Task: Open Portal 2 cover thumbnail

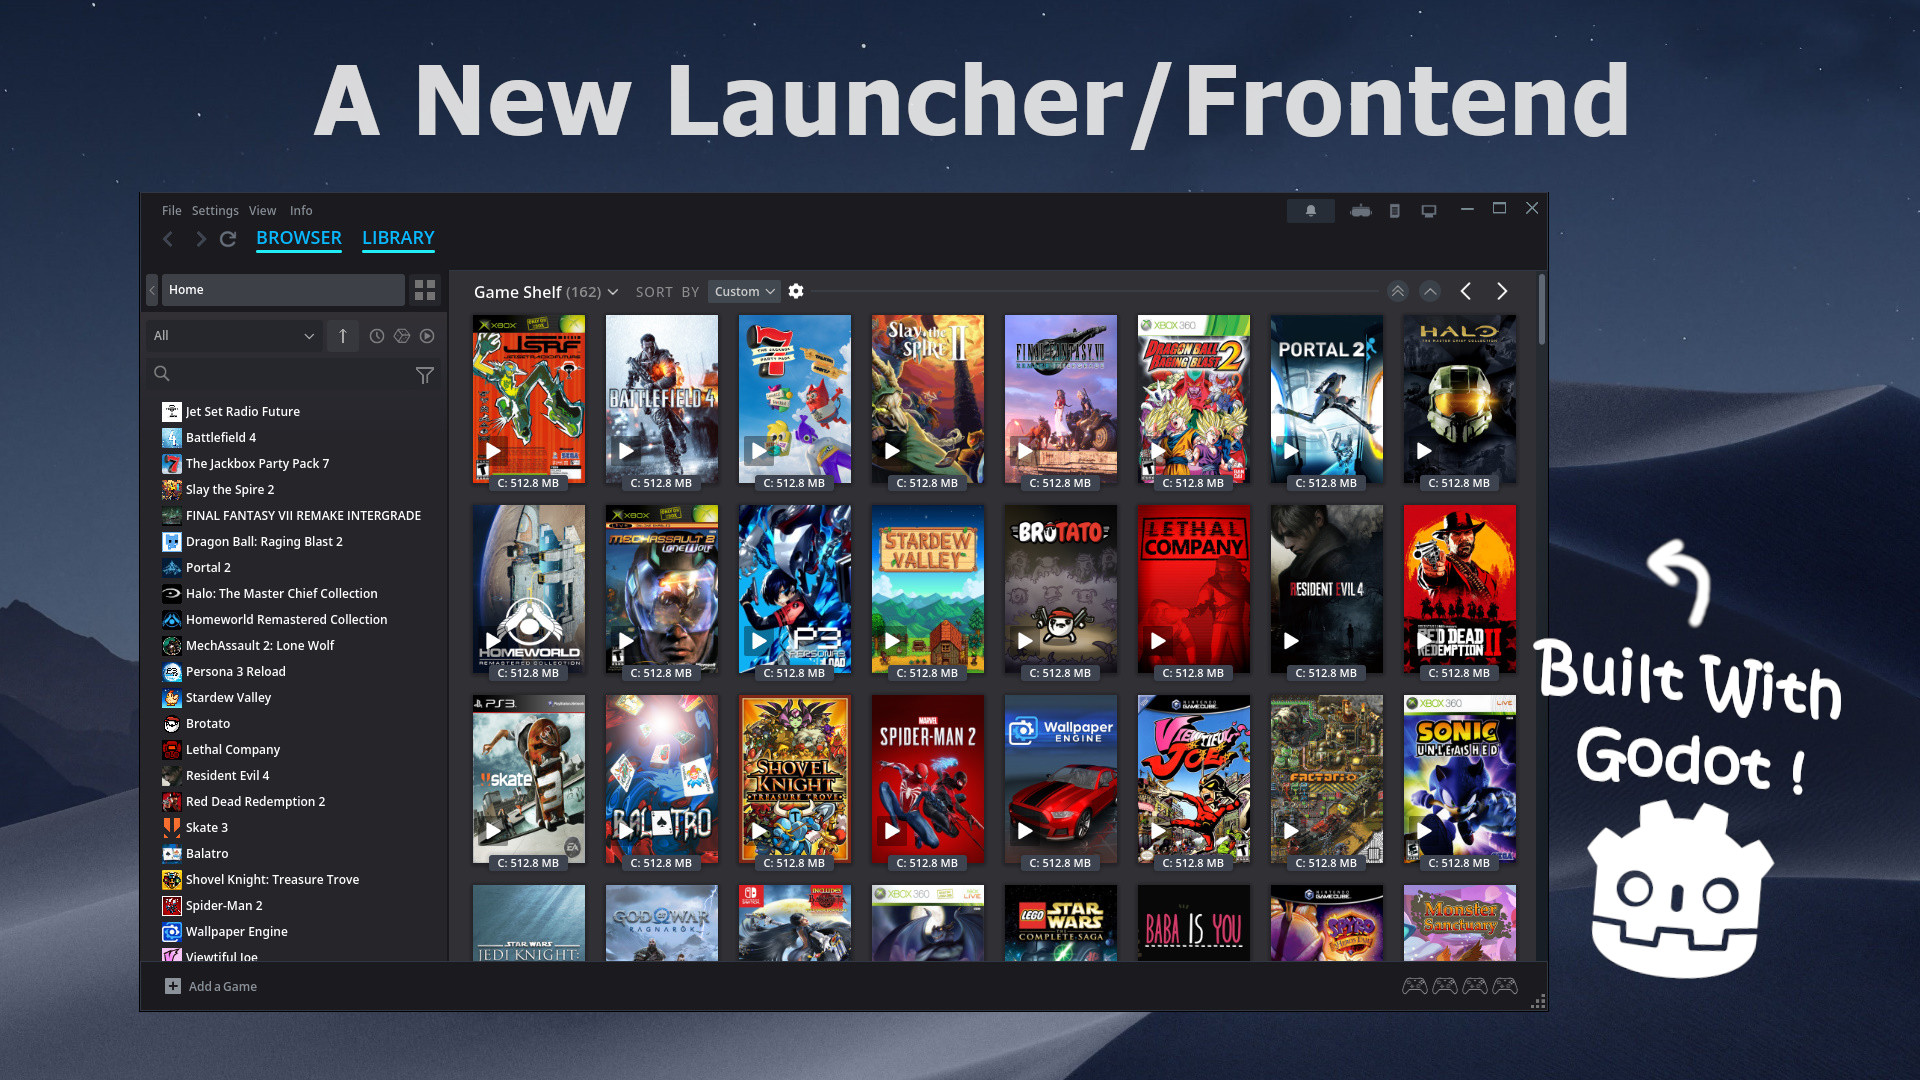Action: click(1326, 399)
